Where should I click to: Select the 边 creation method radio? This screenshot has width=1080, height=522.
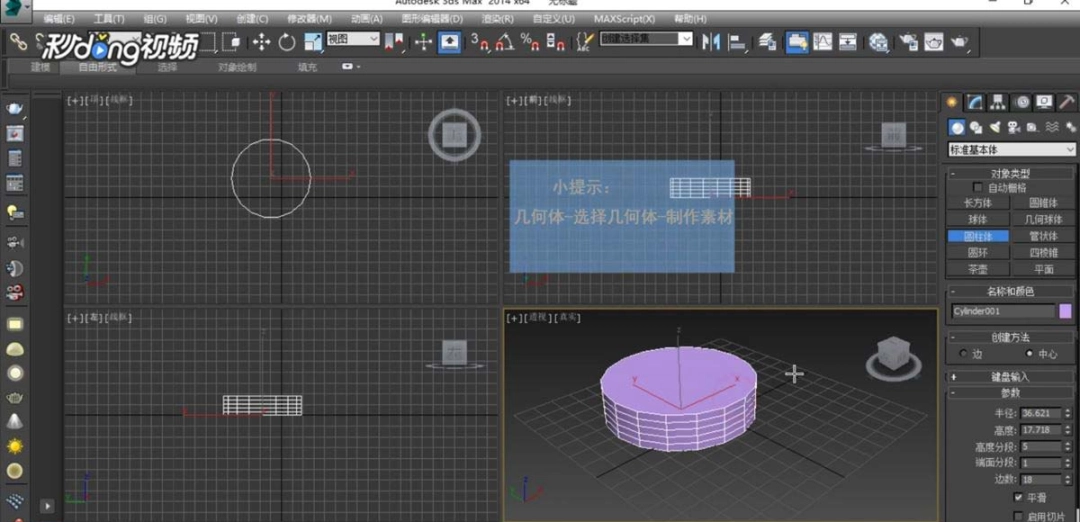(x=963, y=353)
